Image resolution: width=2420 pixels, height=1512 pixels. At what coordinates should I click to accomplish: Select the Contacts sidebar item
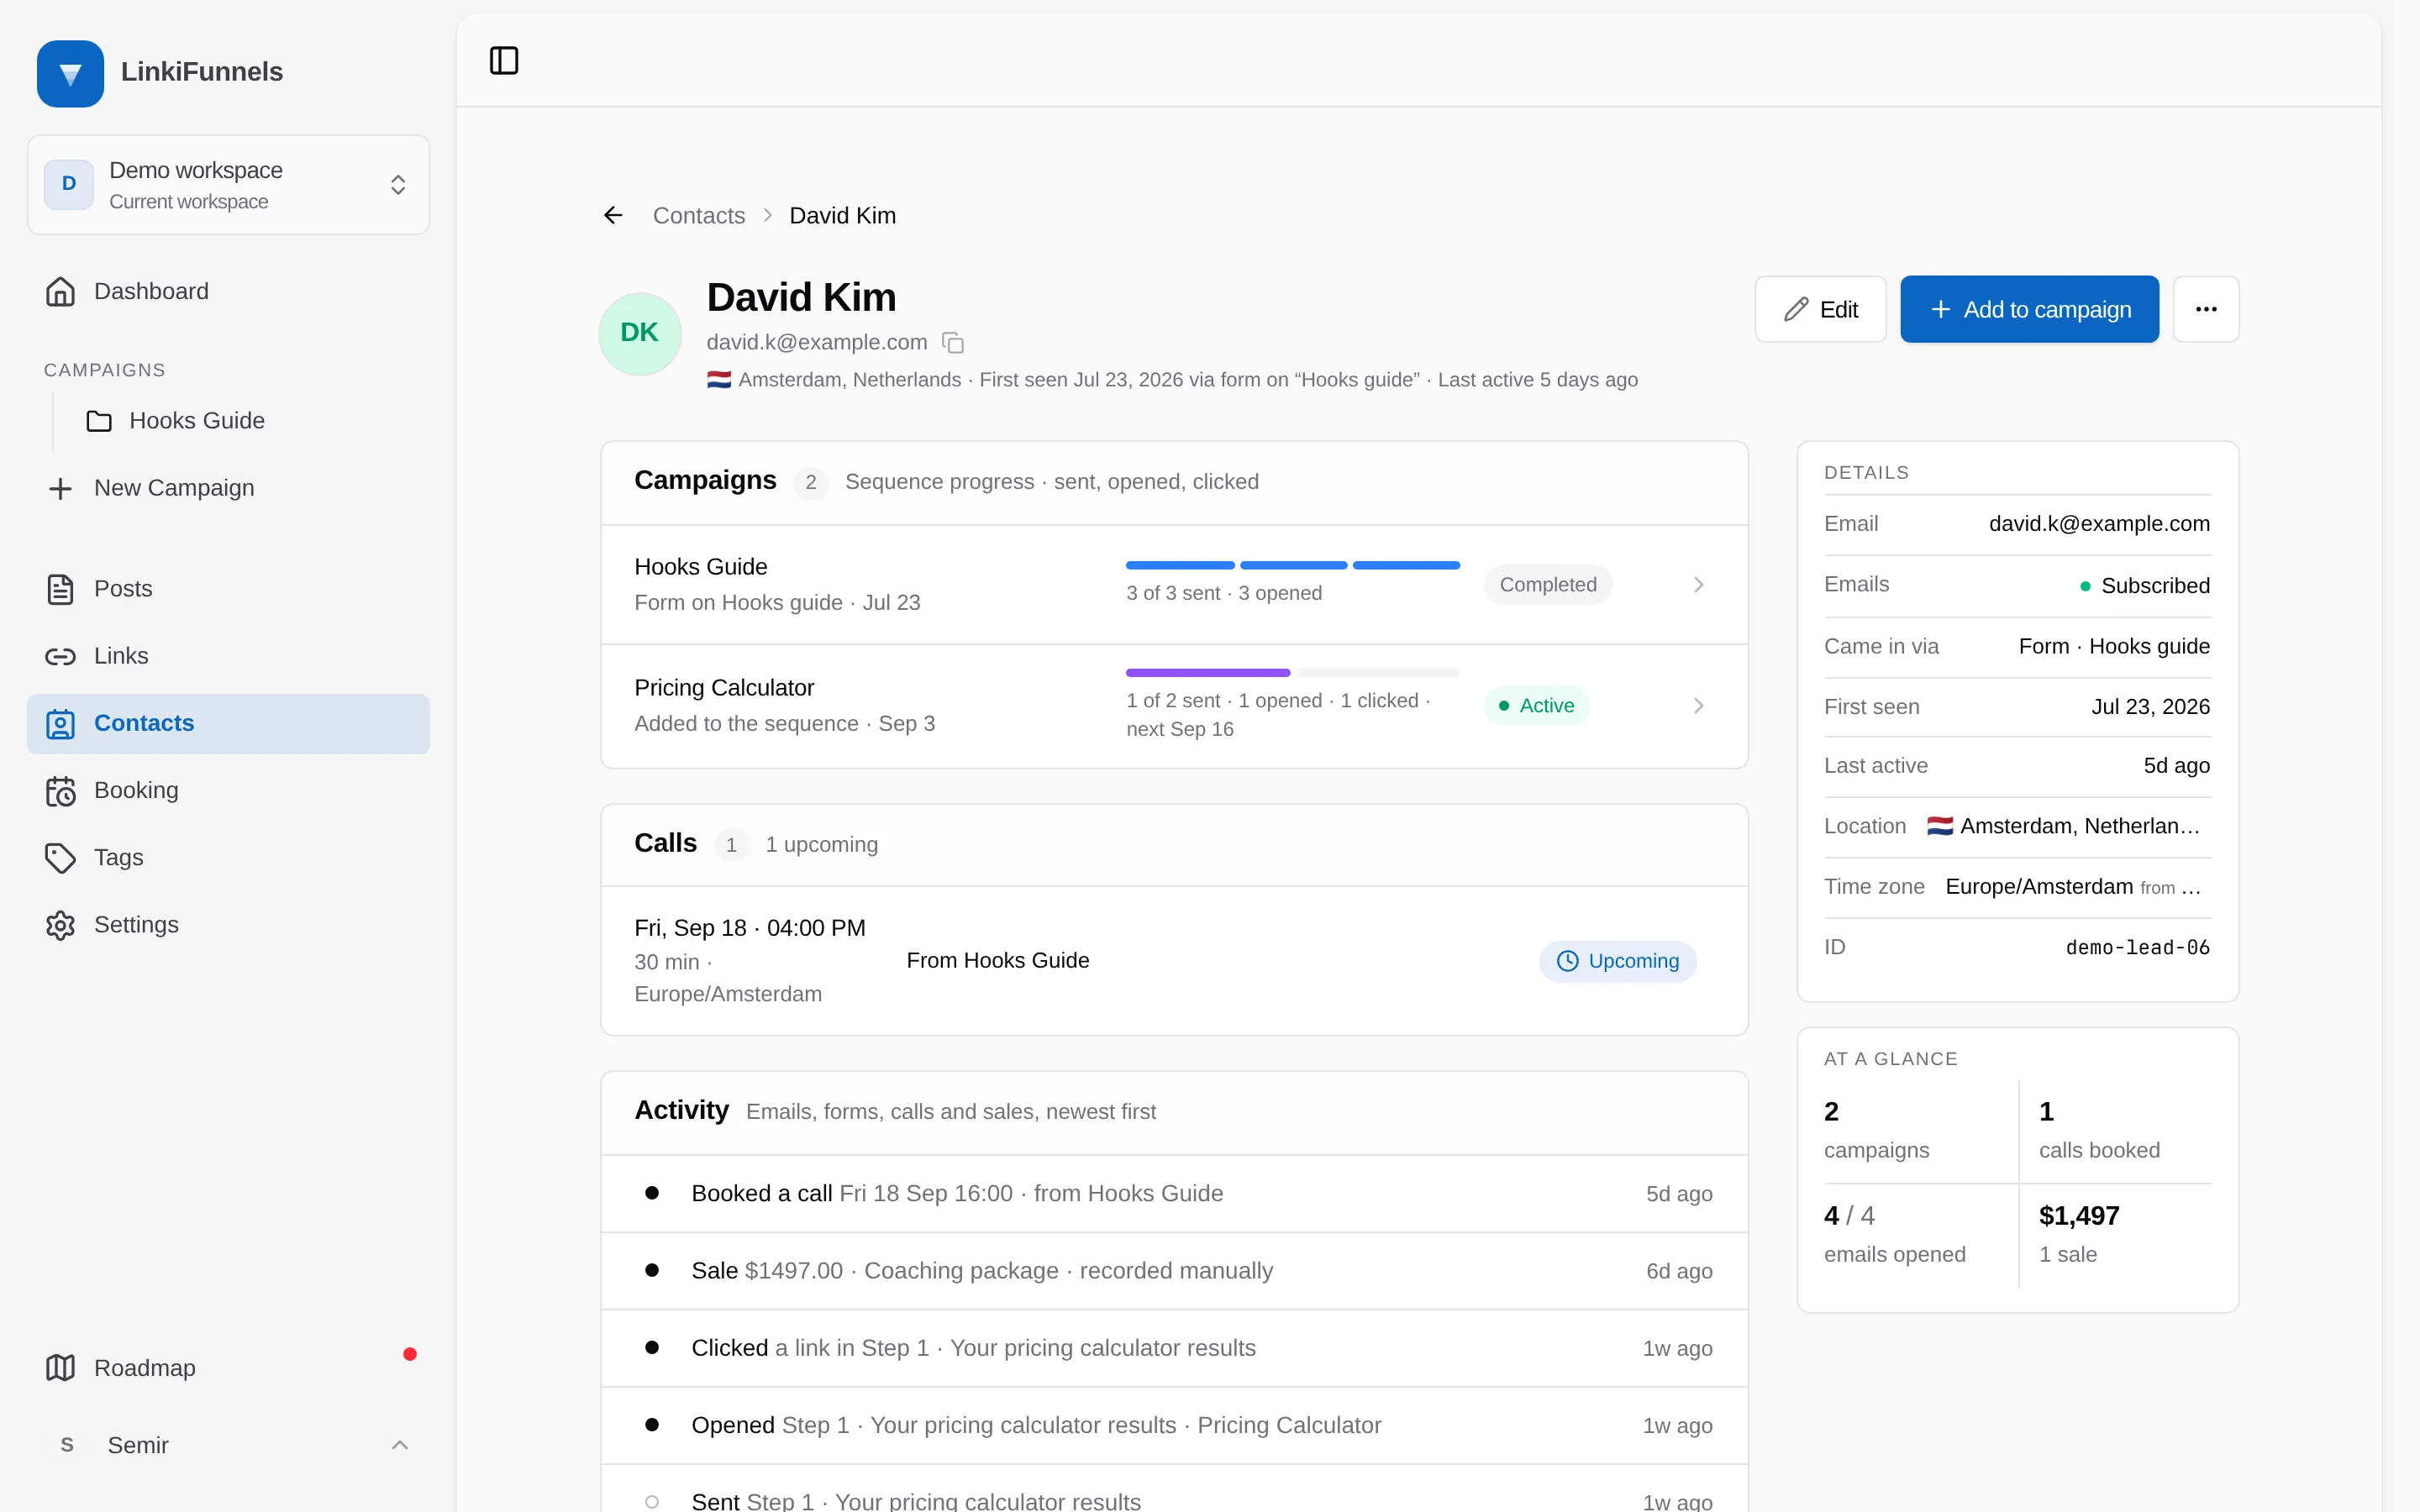pyautogui.click(x=228, y=724)
